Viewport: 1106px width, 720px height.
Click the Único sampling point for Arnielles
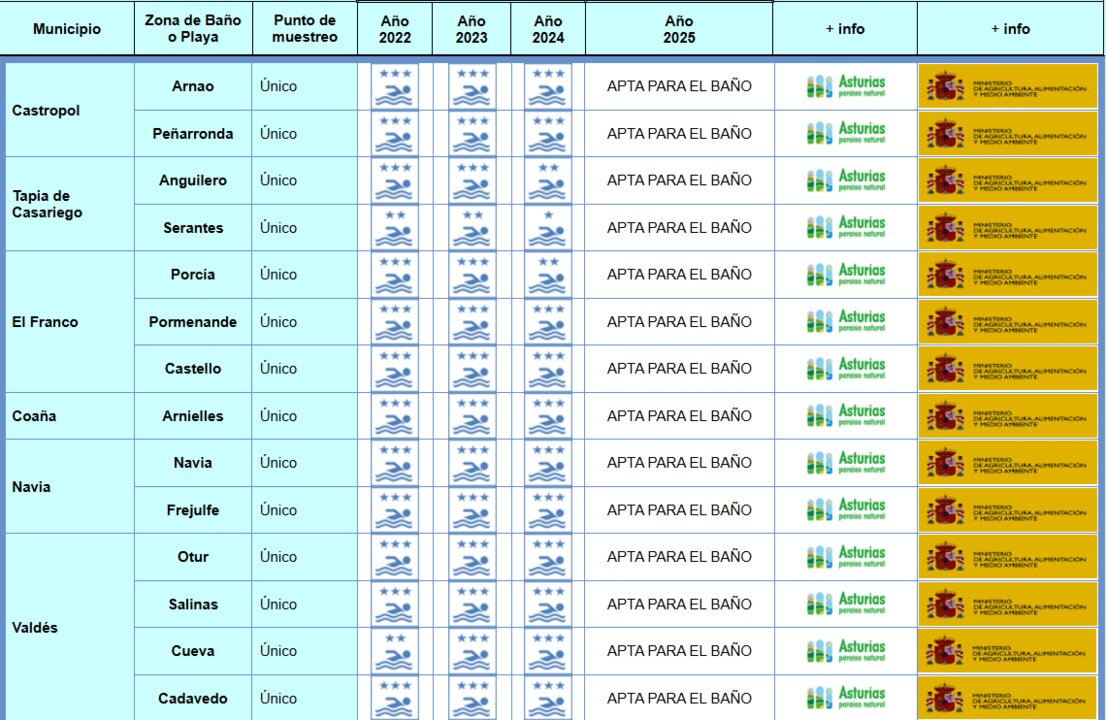(x=278, y=416)
